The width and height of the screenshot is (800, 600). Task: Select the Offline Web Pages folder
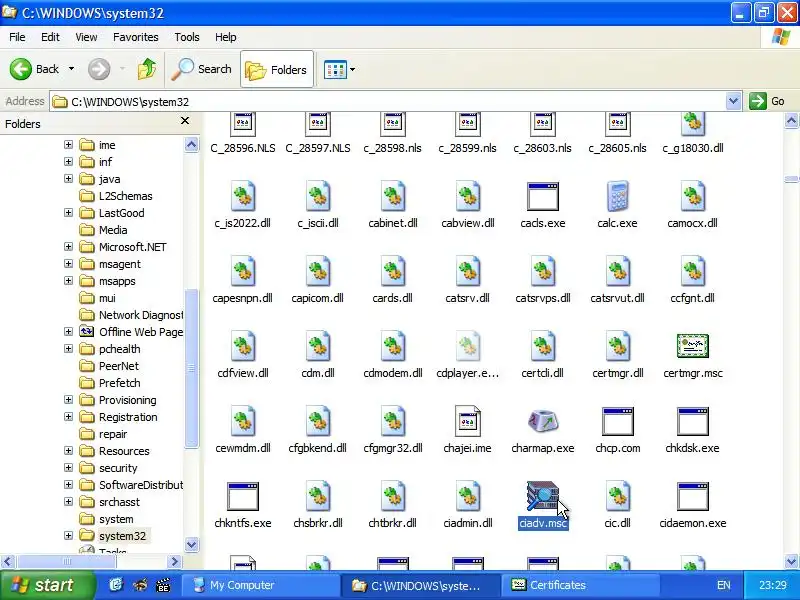point(141,332)
